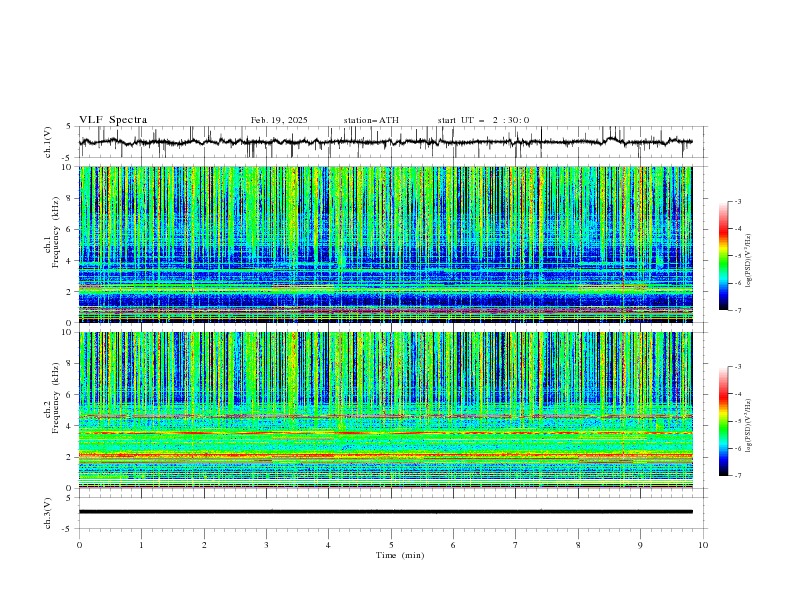Click time axis tick label "4"
The width and height of the screenshot is (792, 612).
click(x=328, y=545)
